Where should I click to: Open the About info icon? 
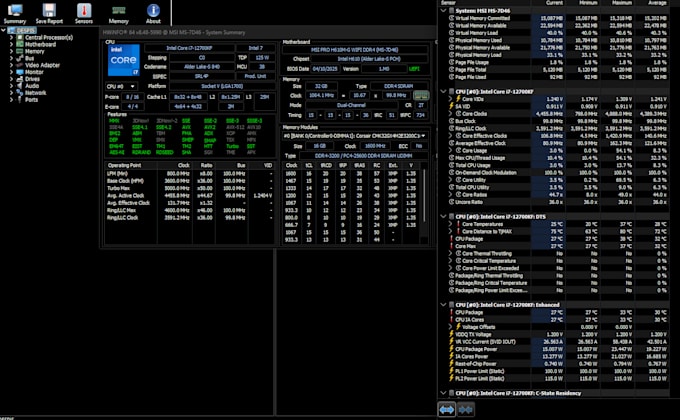[x=153, y=13]
